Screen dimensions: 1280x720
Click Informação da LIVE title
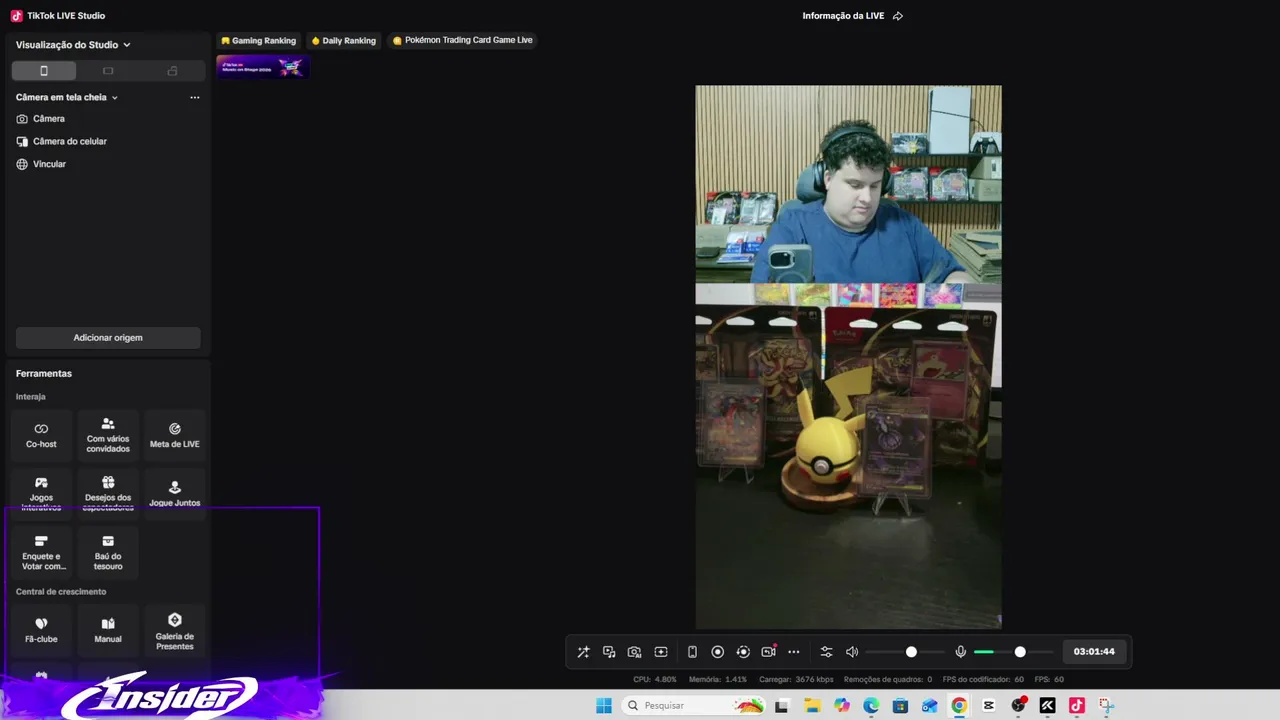(x=843, y=16)
